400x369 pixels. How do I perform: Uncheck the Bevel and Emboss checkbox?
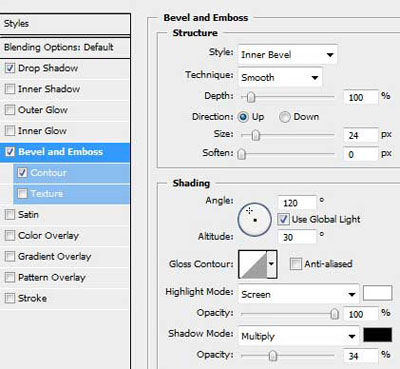tap(10, 152)
